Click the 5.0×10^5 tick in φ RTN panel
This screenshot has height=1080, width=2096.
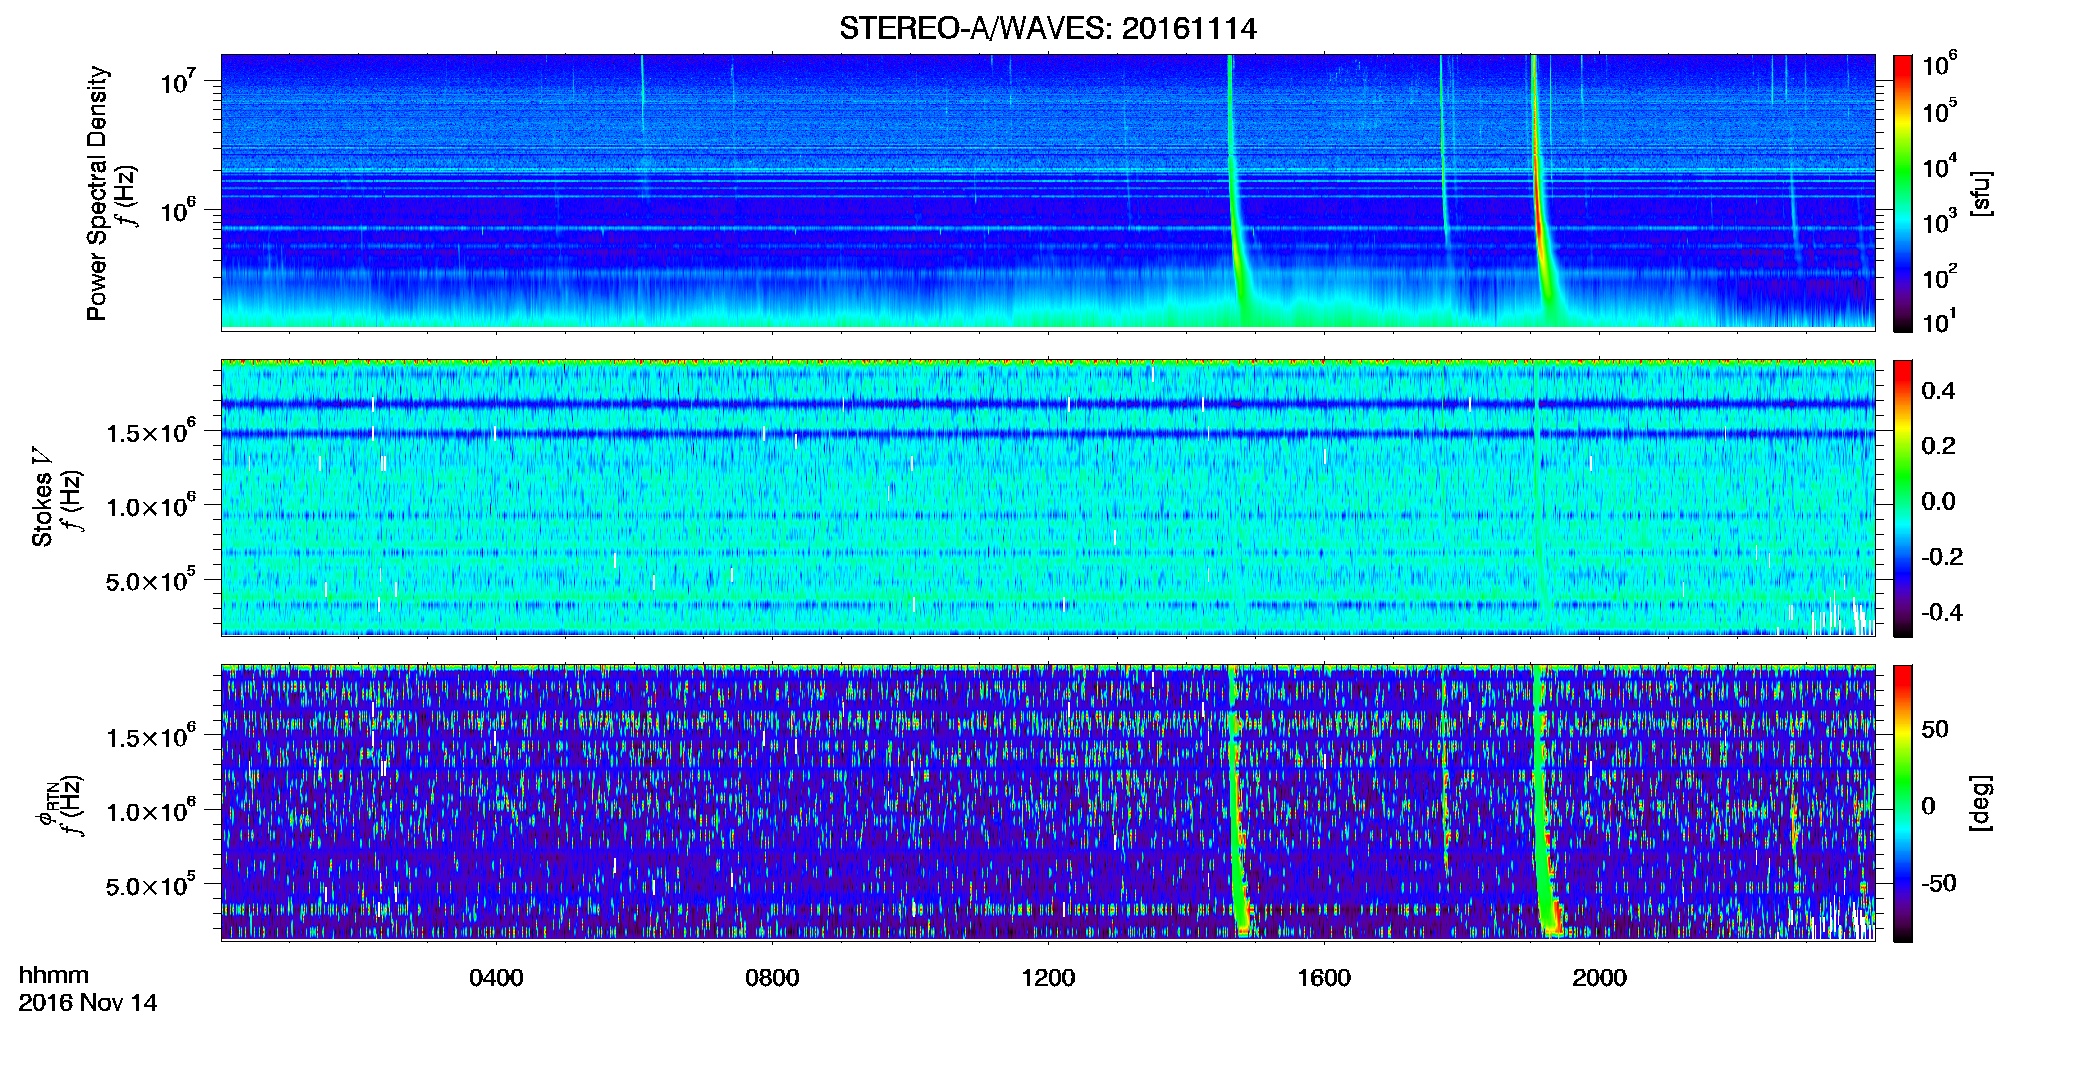(x=150, y=885)
